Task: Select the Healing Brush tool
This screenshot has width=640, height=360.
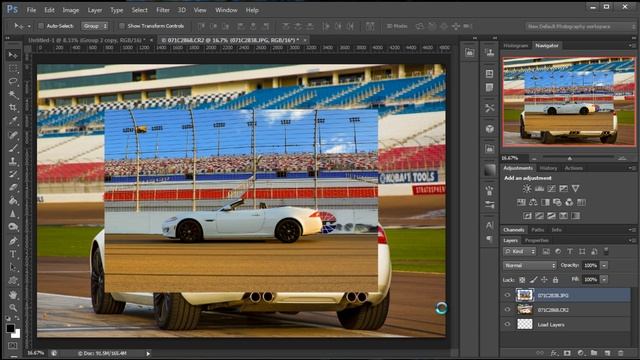Action: point(13,135)
